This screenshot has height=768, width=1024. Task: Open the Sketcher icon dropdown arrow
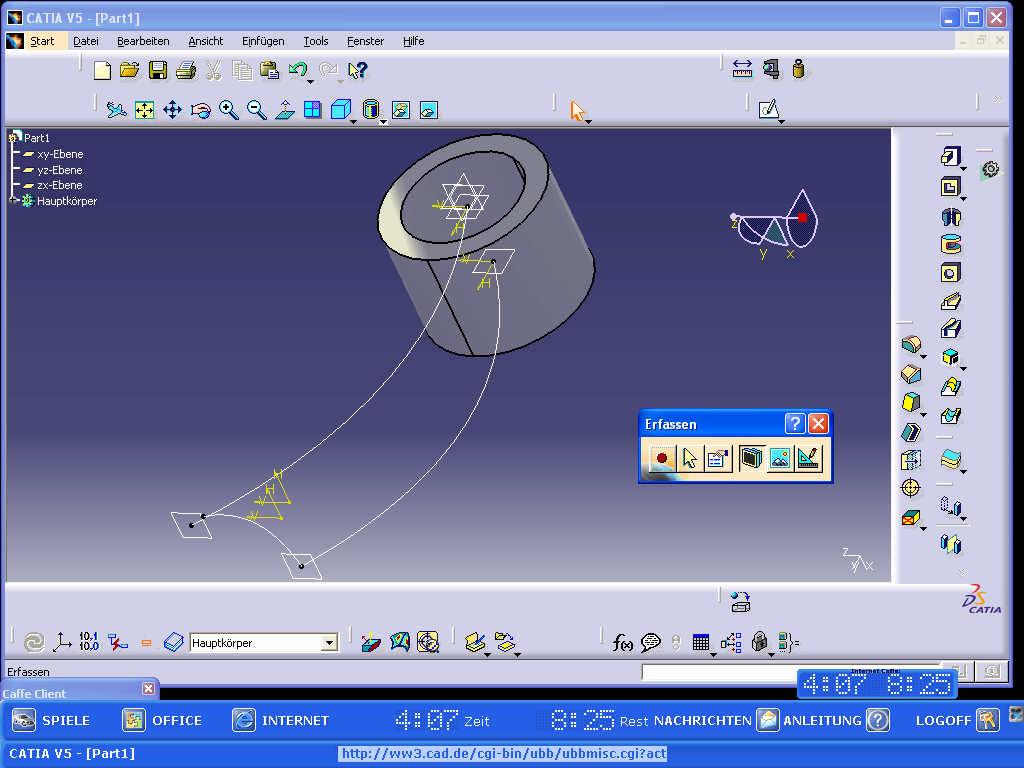[x=781, y=121]
